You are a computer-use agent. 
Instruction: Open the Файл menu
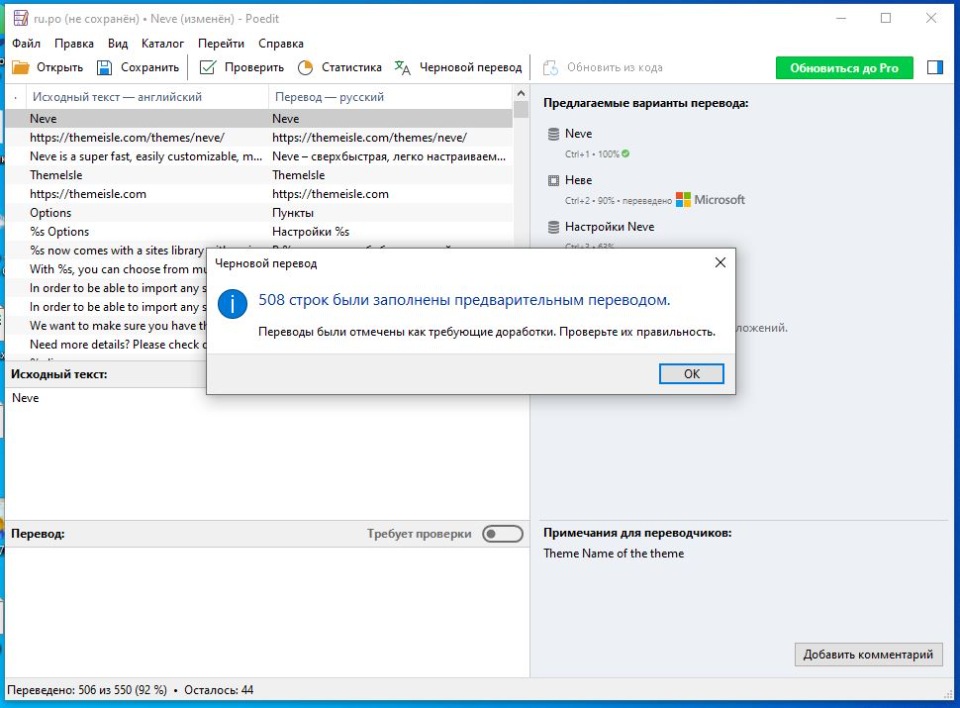(26, 44)
